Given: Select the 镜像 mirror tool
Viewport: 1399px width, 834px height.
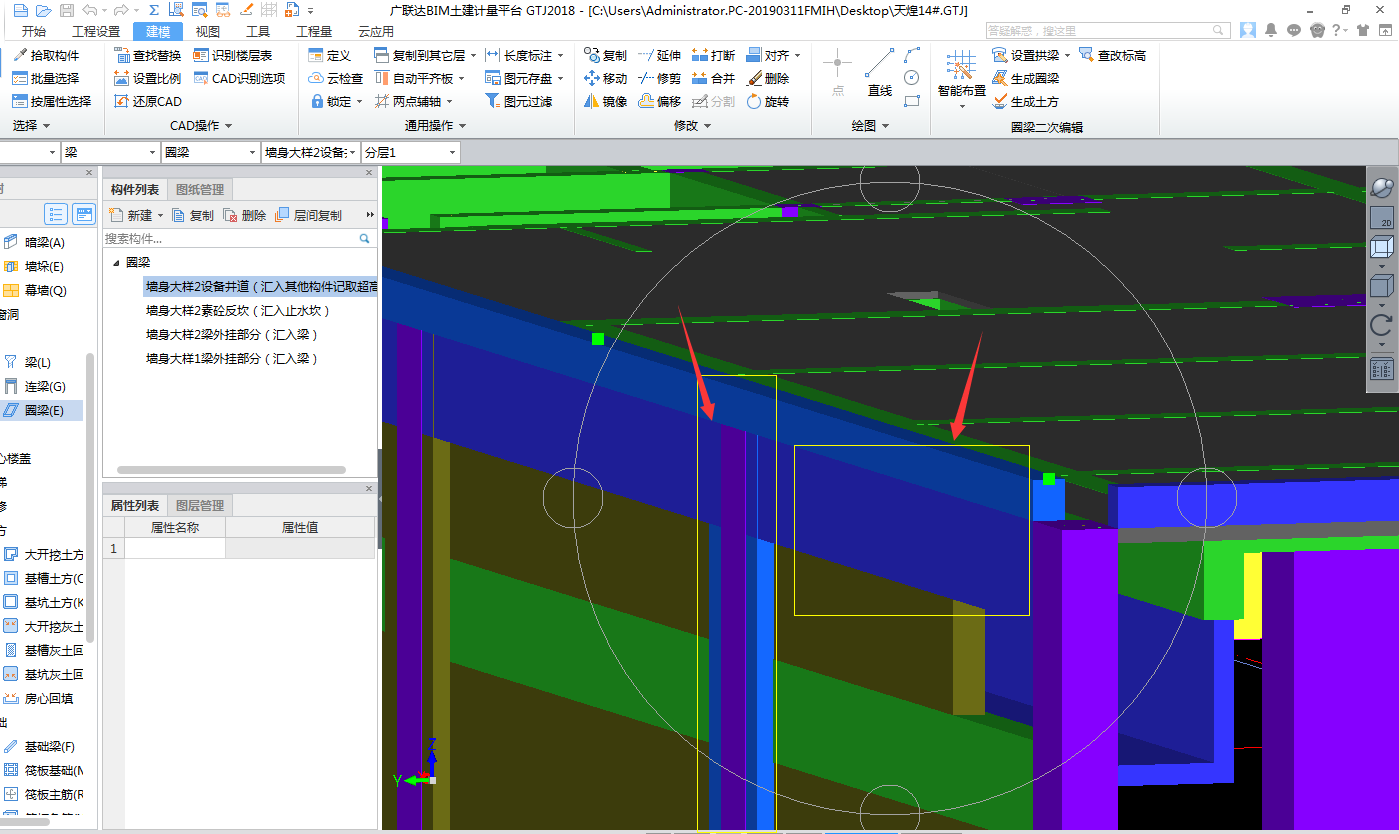Looking at the screenshot, I should tap(605, 101).
